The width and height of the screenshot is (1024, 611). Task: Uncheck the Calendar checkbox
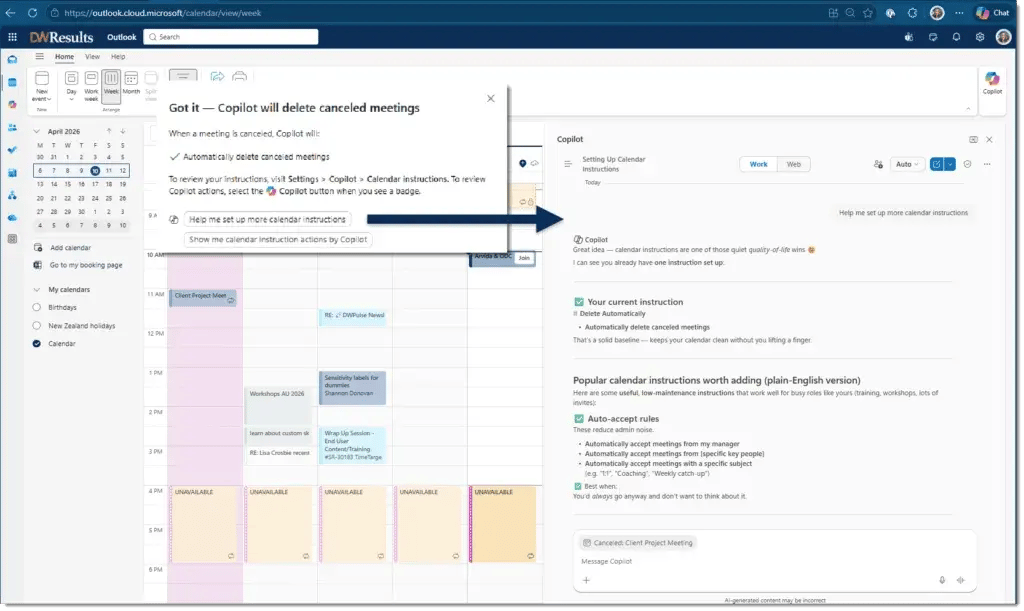click(36, 343)
